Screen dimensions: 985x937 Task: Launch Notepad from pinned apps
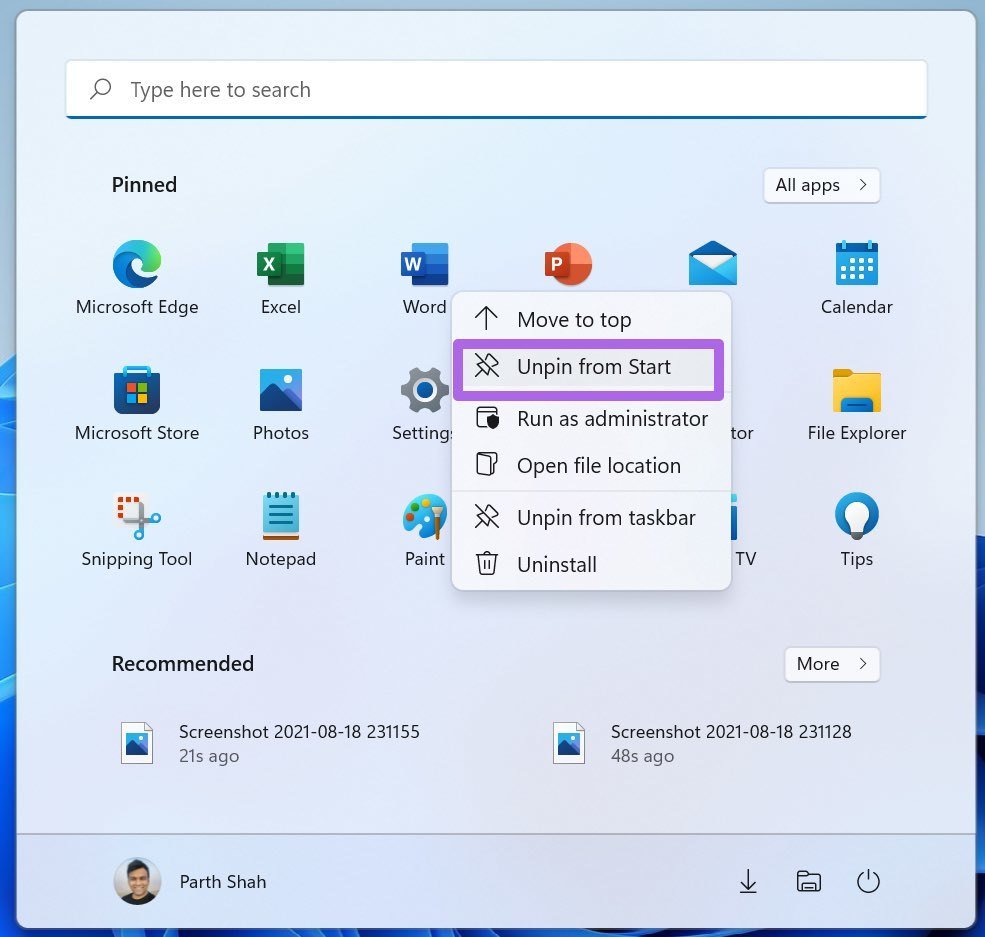[280, 517]
